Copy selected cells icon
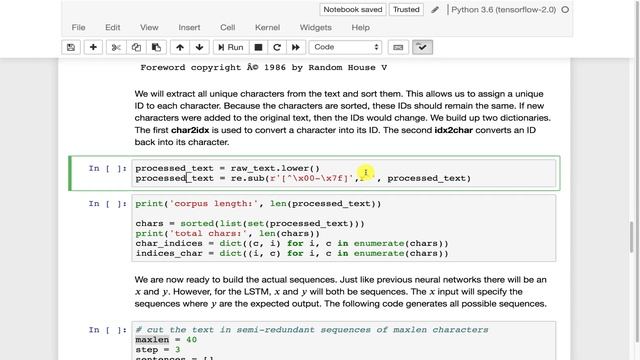The height and width of the screenshot is (360, 640). click(x=136, y=47)
